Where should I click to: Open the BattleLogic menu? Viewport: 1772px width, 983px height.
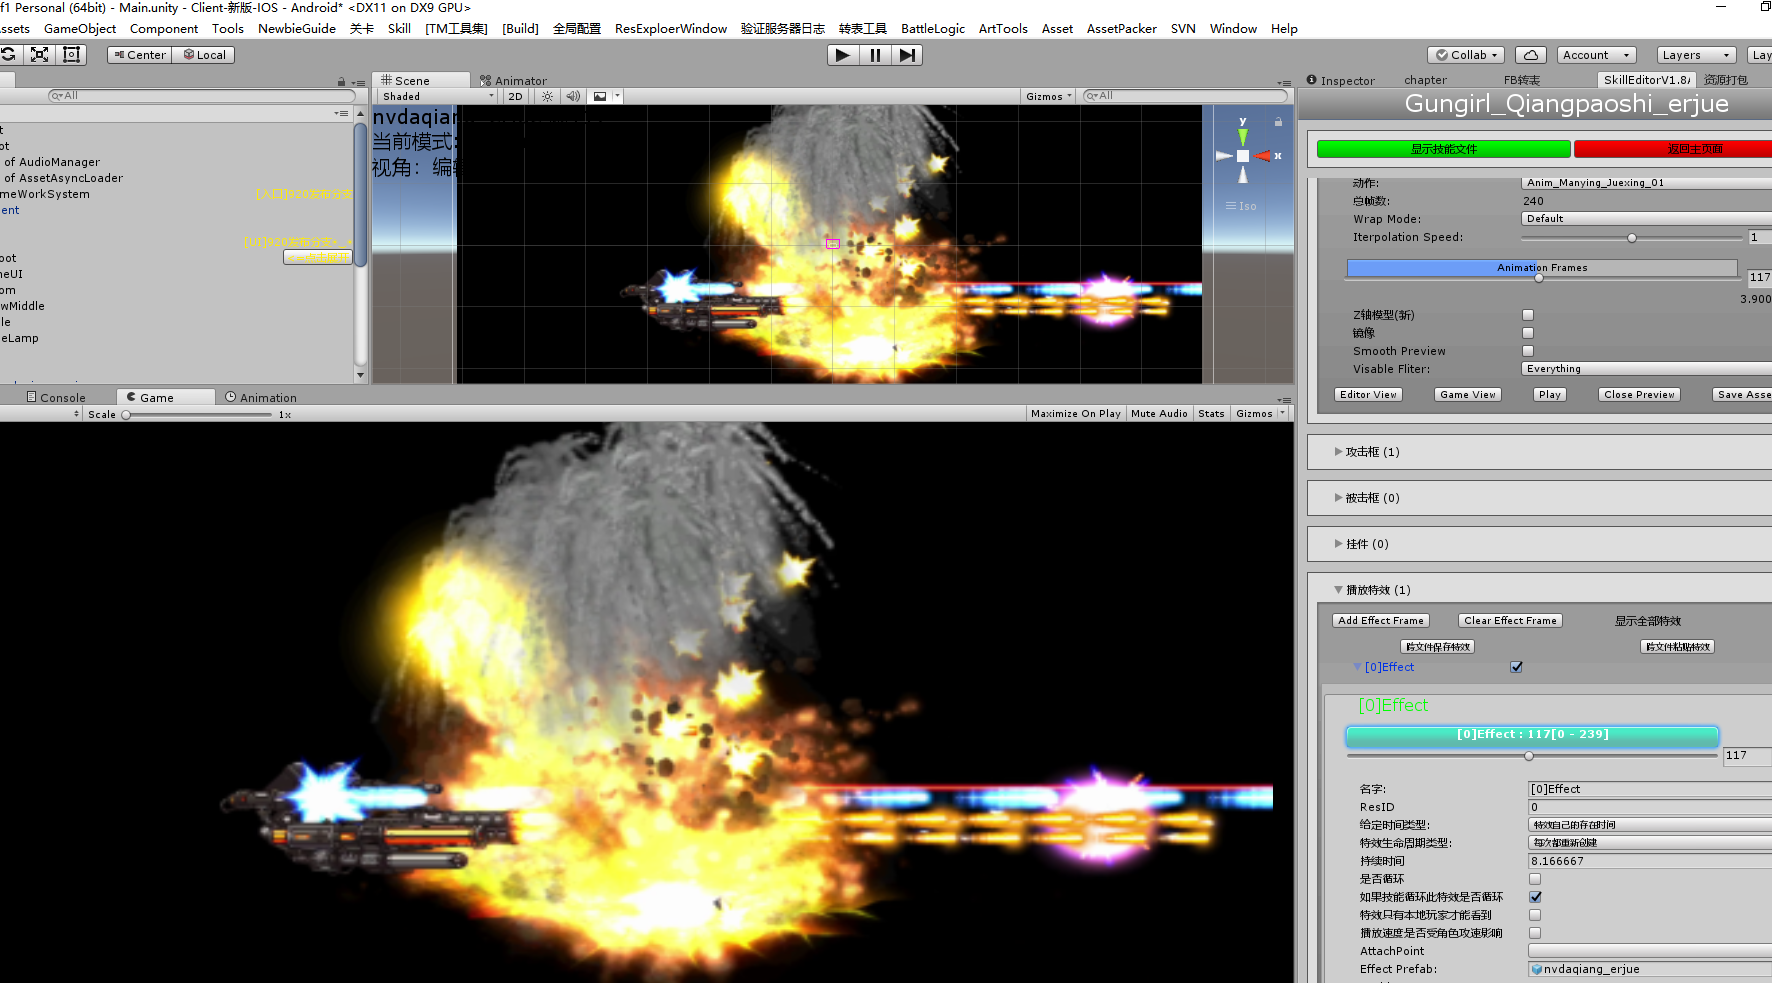(933, 29)
